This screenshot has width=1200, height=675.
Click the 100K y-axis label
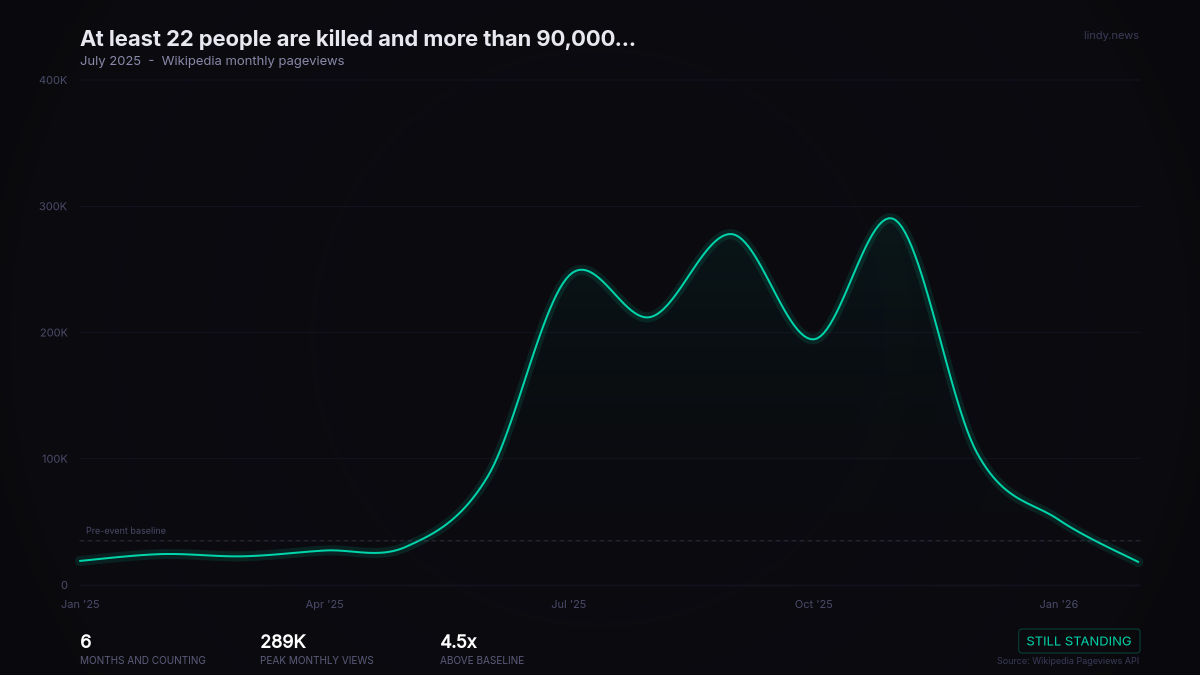tap(53, 459)
